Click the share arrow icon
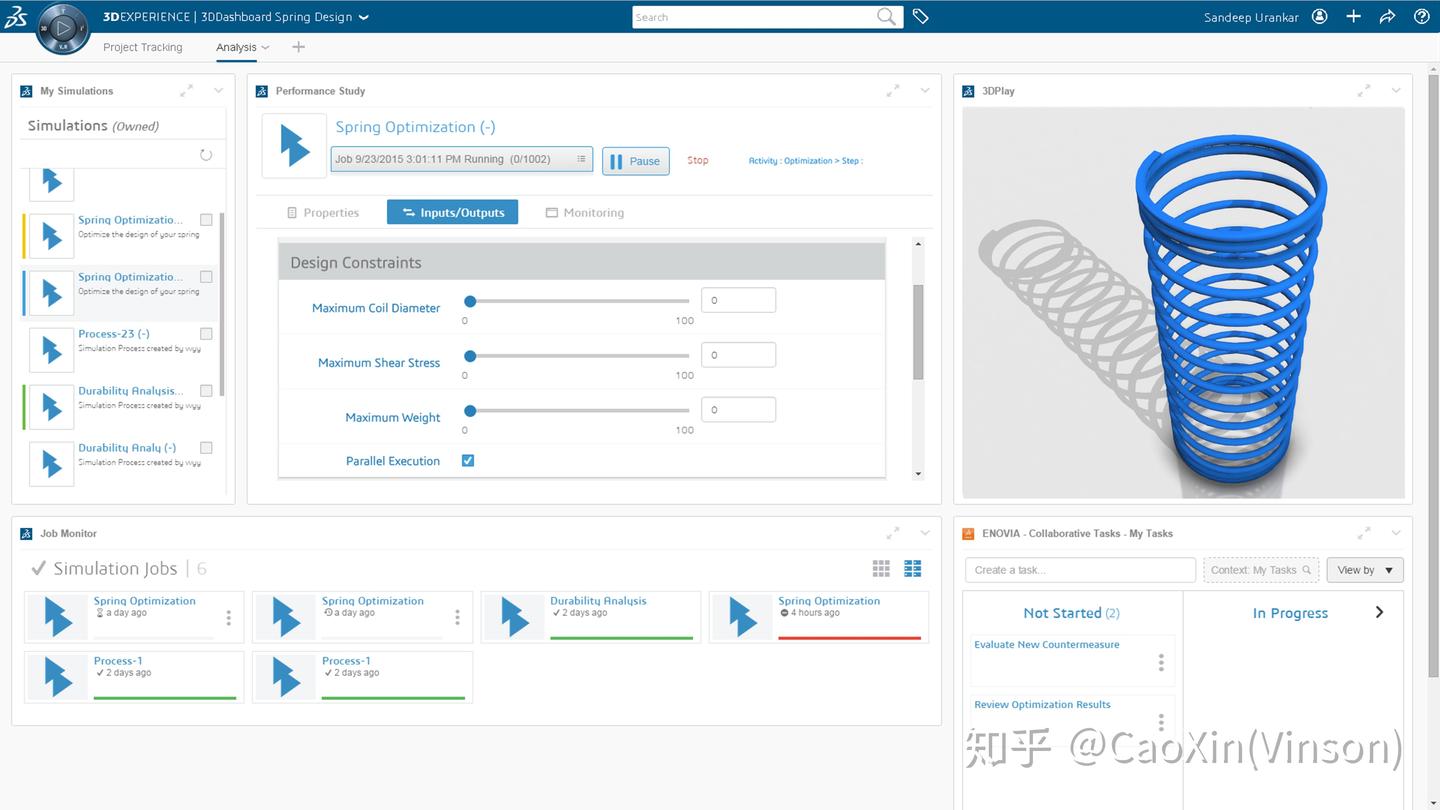The image size is (1440, 810). point(1387,17)
